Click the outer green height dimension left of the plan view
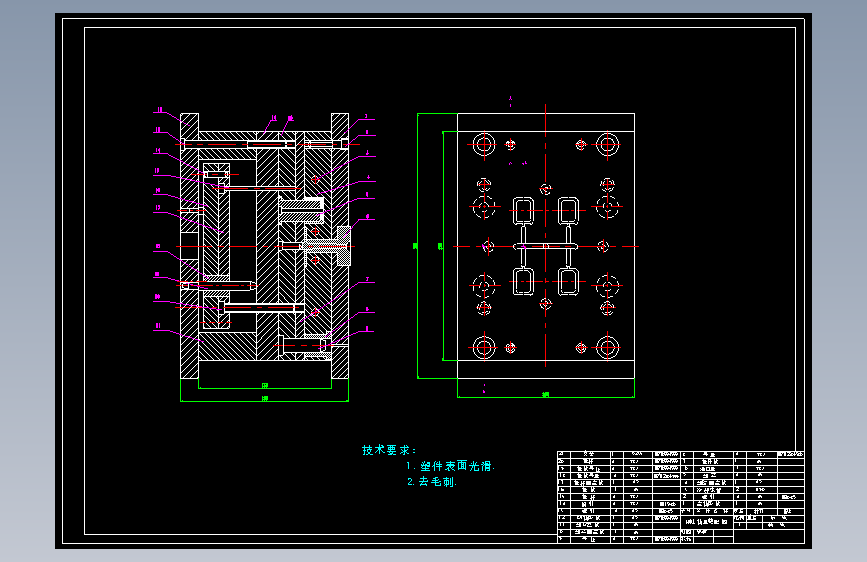Viewport: 867px width, 562px height. (417, 246)
